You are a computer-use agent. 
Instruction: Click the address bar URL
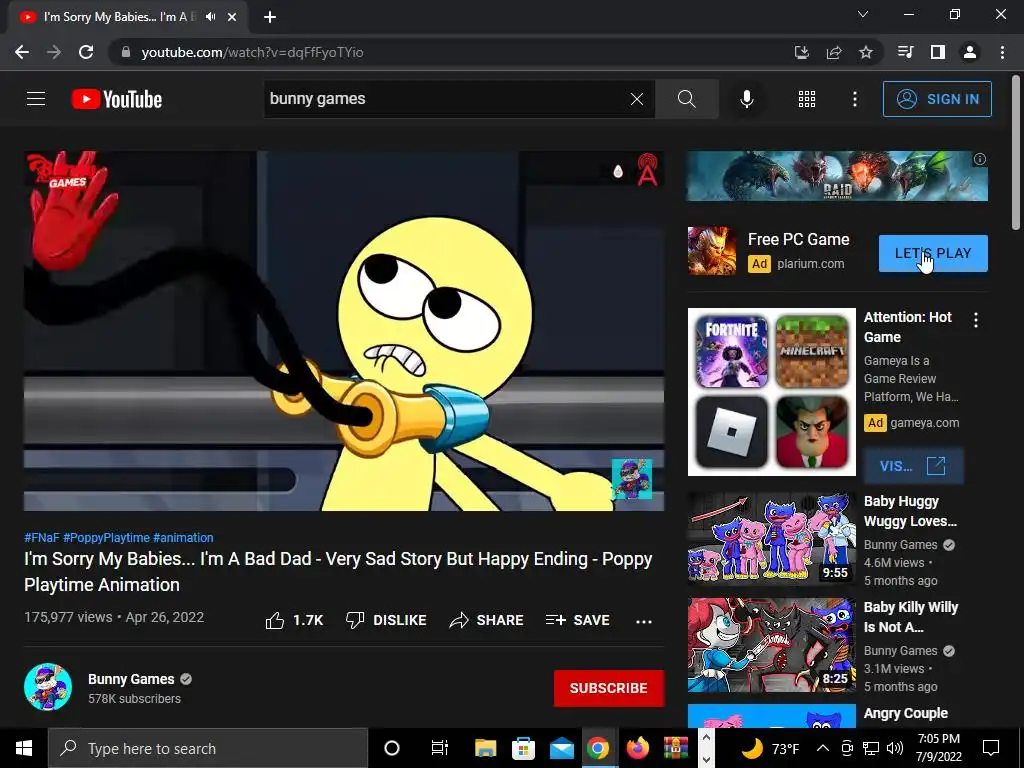pyautogui.click(x=252, y=52)
